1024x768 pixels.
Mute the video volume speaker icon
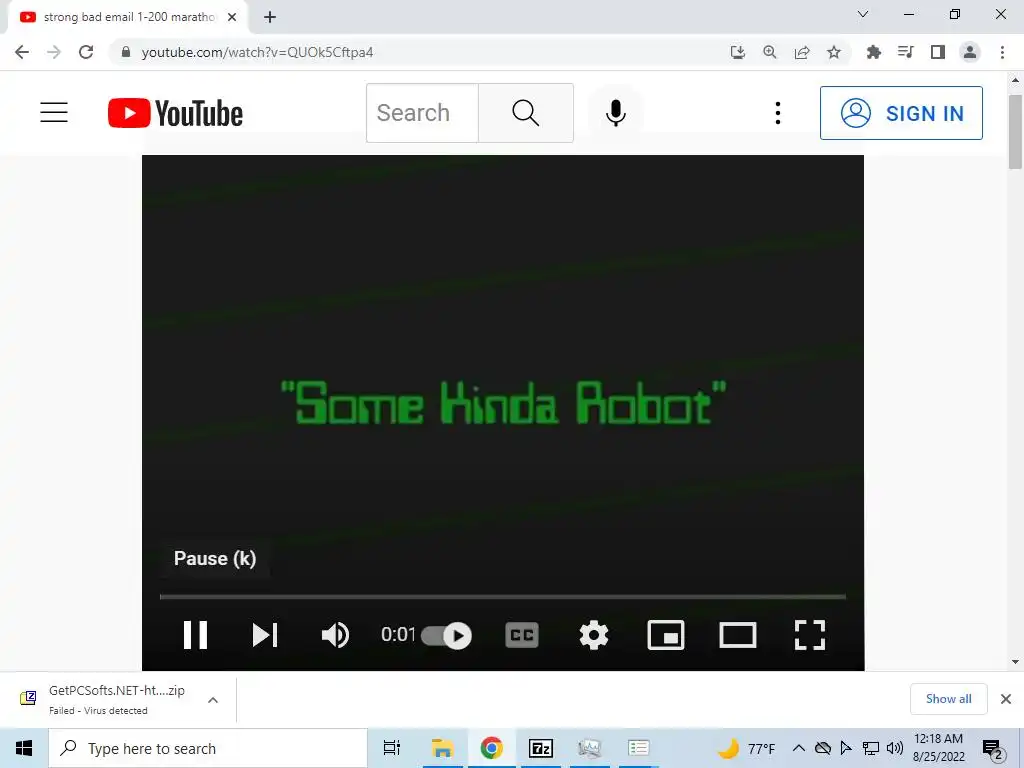click(x=336, y=635)
